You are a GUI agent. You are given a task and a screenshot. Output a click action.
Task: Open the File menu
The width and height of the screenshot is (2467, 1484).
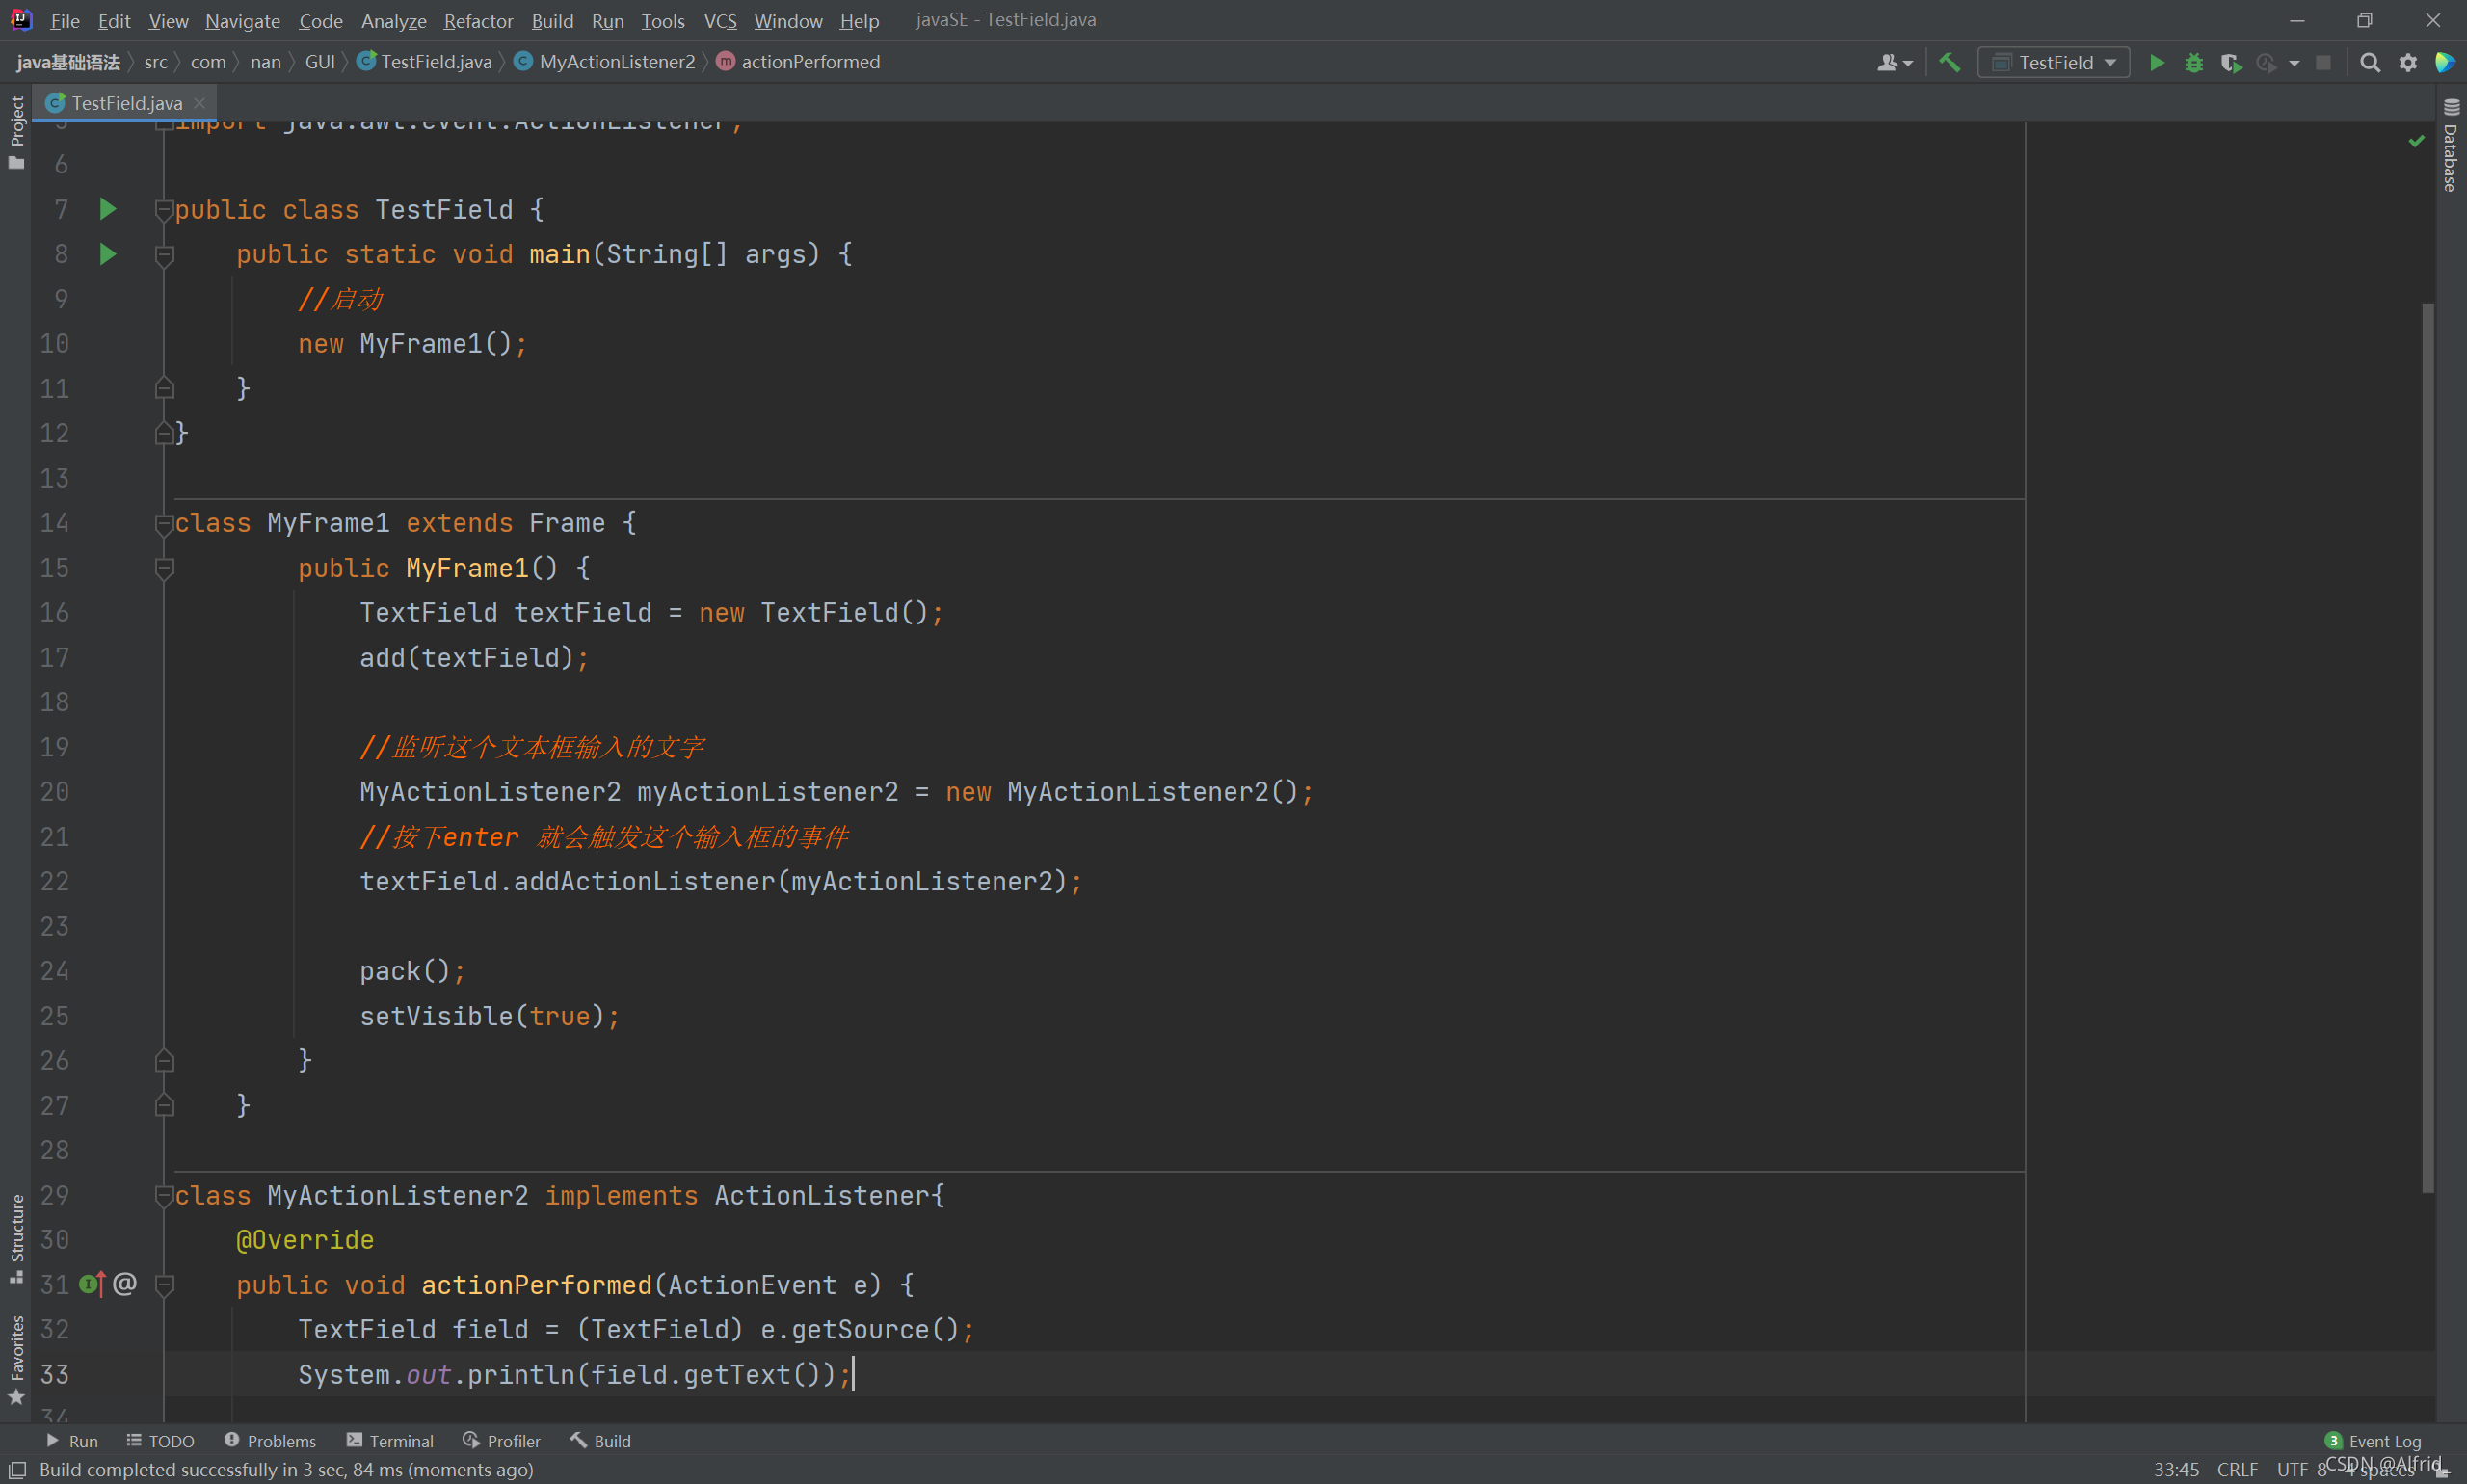(x=65, y=20)
